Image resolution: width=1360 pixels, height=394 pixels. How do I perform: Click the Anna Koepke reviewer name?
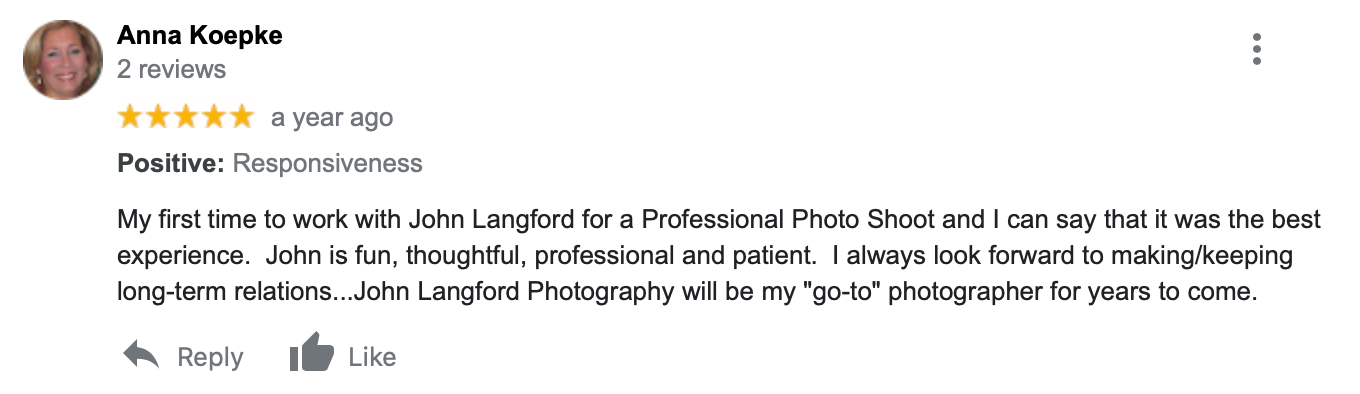pyautogui.click(x=200, y=36)
